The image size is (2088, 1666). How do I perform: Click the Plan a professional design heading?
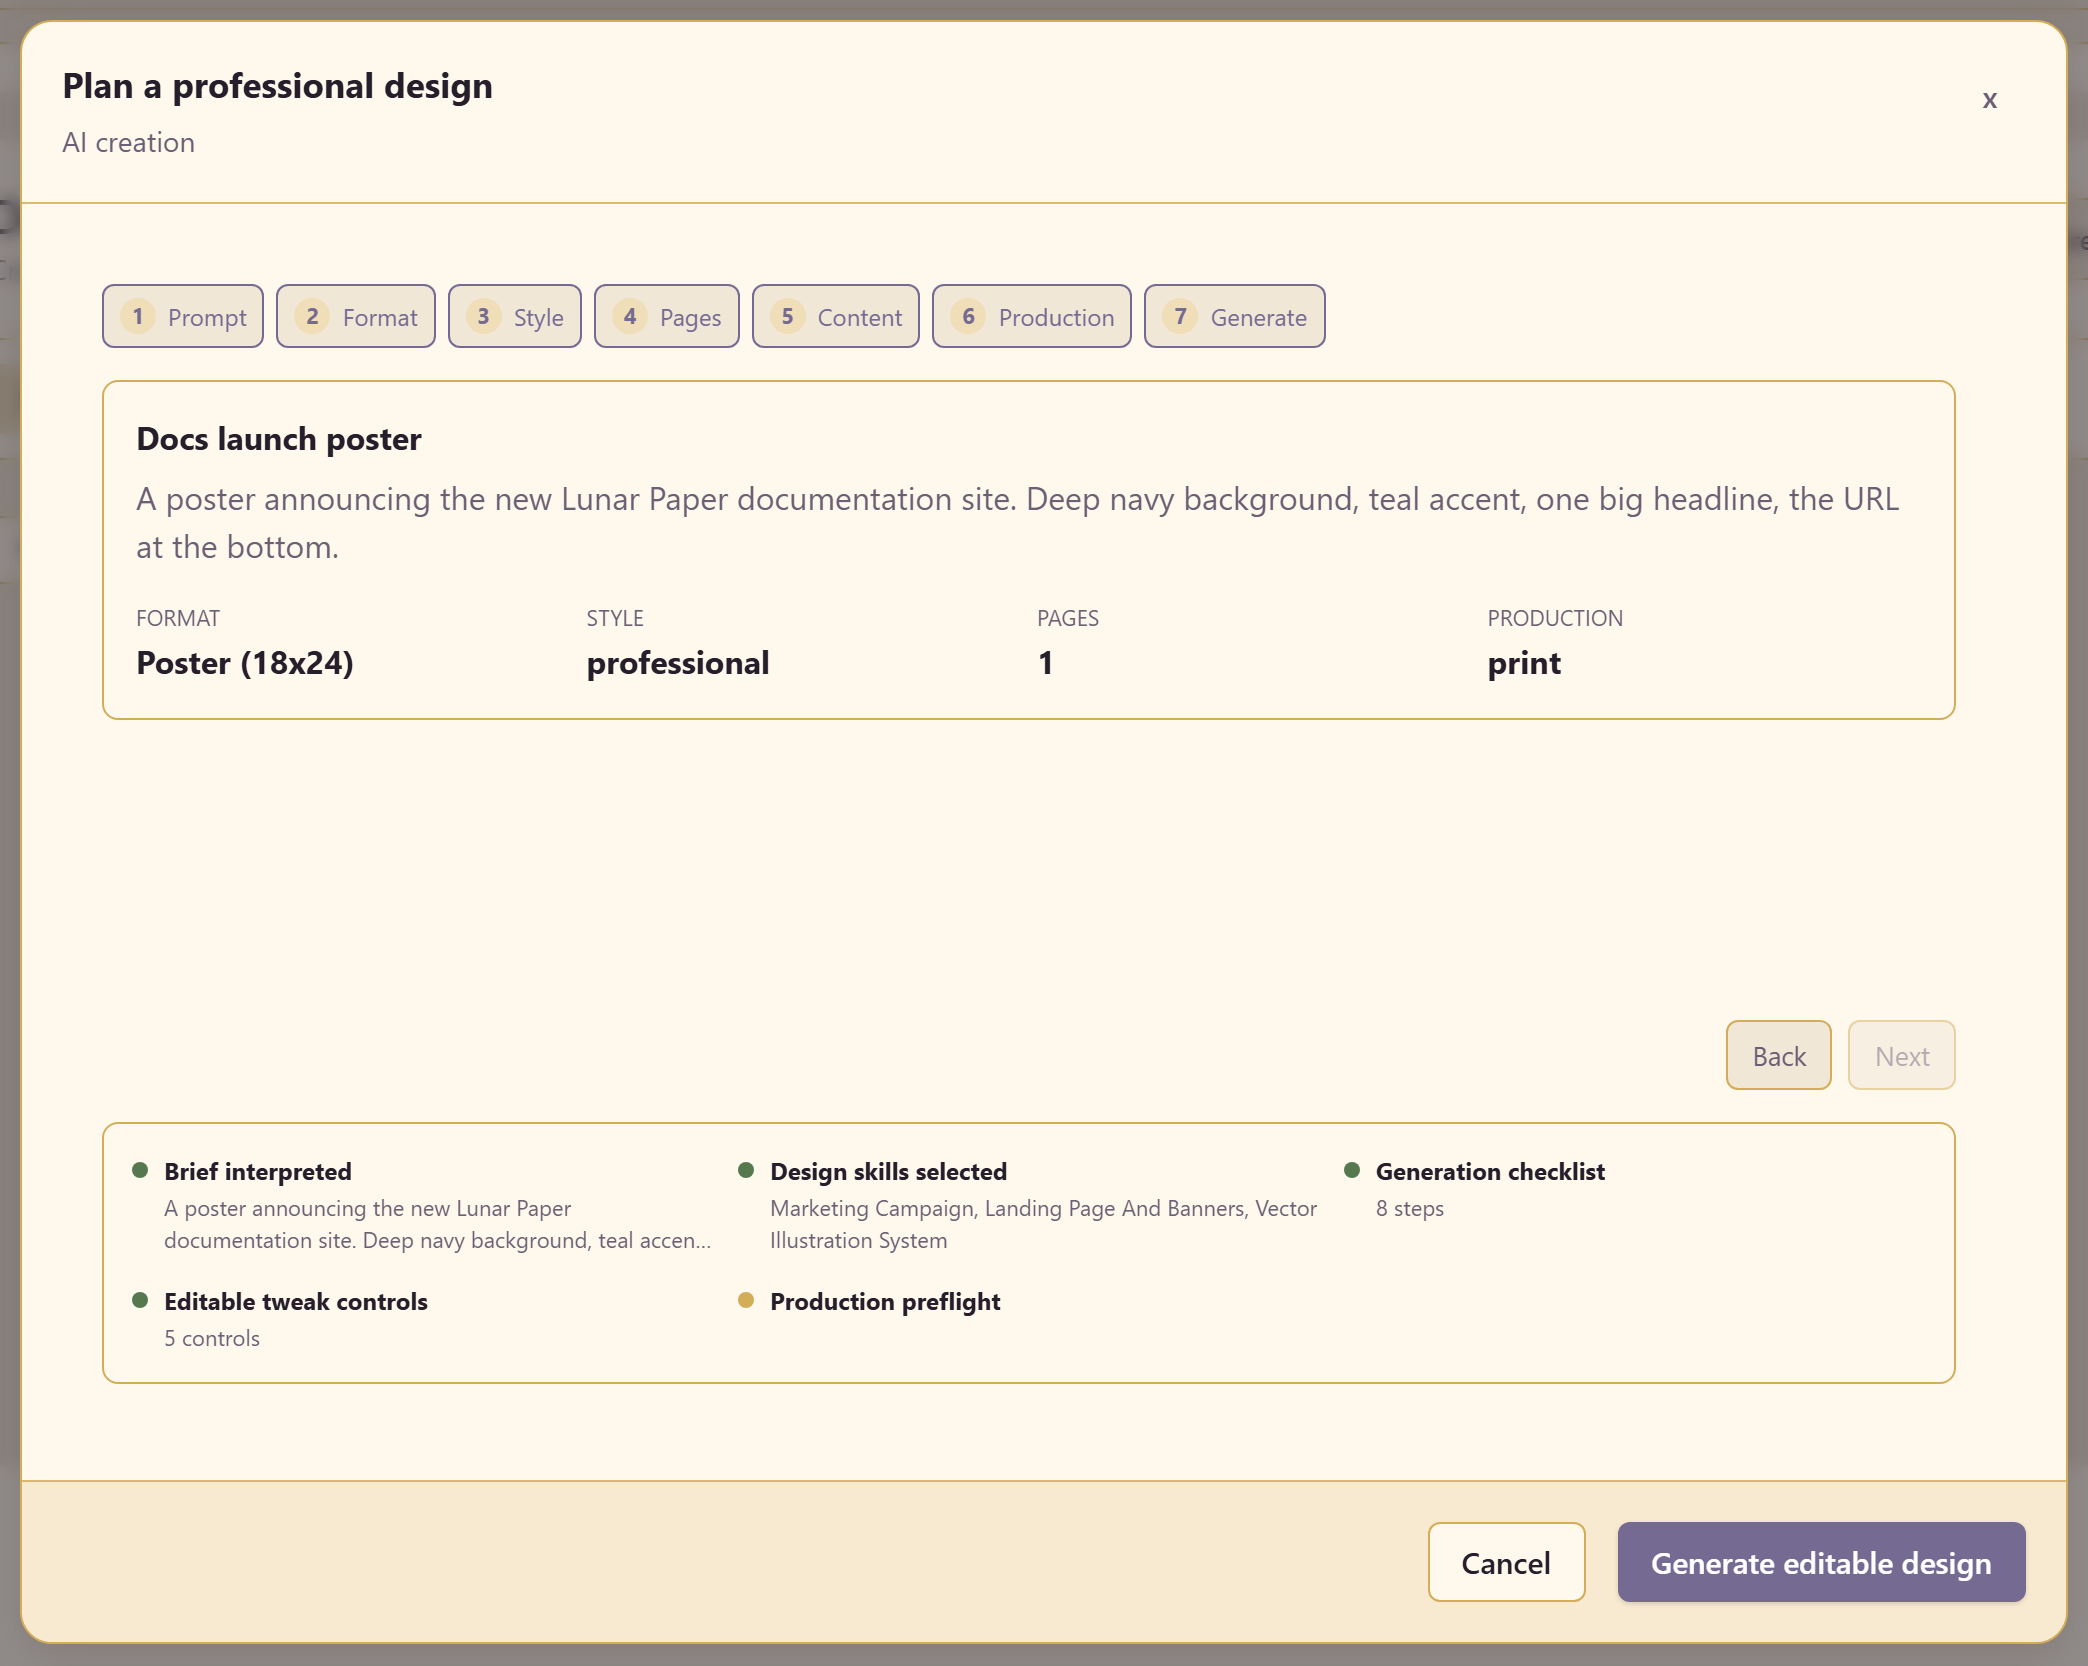click(278, 86)
